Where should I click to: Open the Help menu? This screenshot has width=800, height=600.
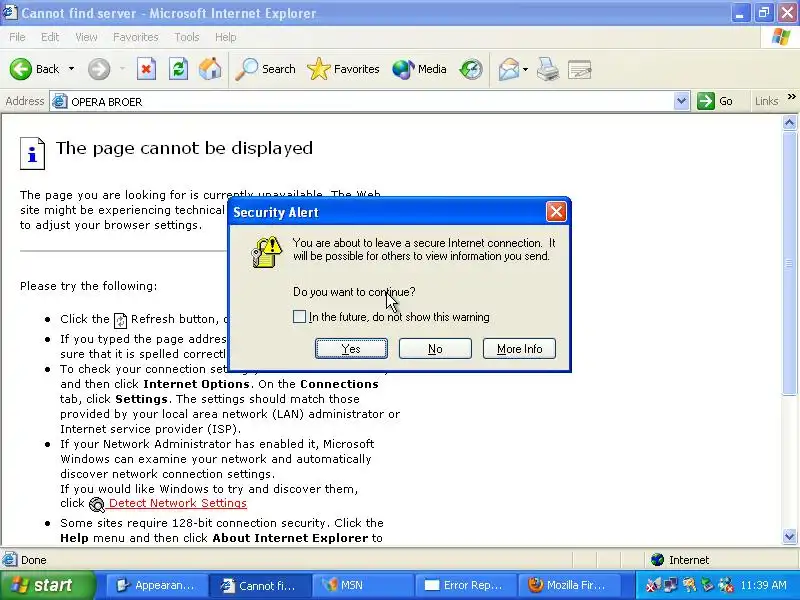pos(226,37)
